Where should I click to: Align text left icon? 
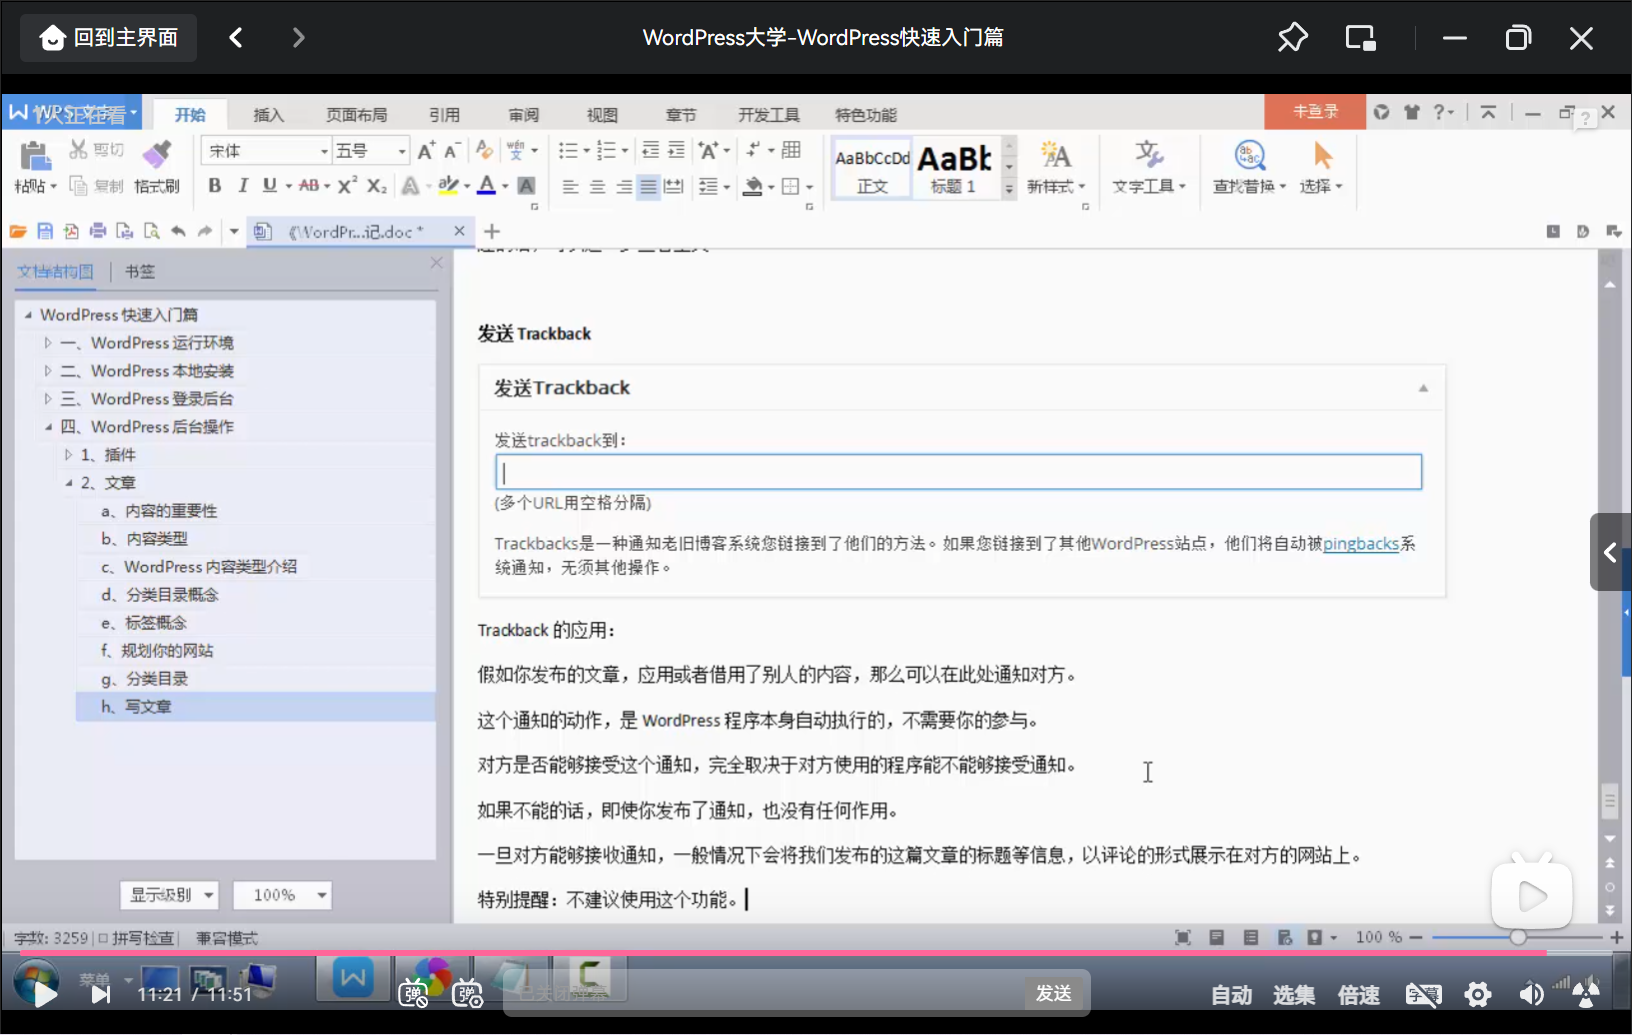pos(570,186)
